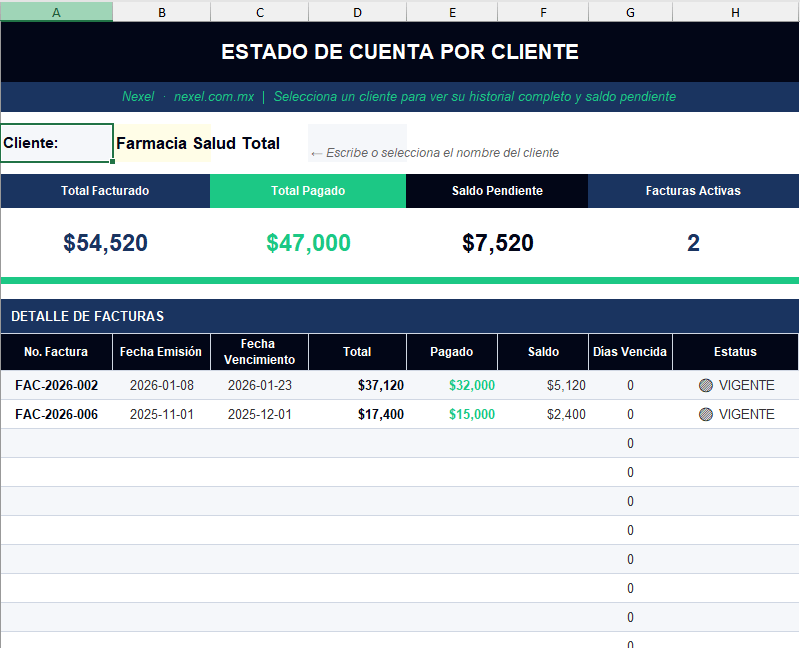Click the $2,400 balance cell
This screenshot has width=800, height=648.
pyautogui.click(x=565, y=414)
